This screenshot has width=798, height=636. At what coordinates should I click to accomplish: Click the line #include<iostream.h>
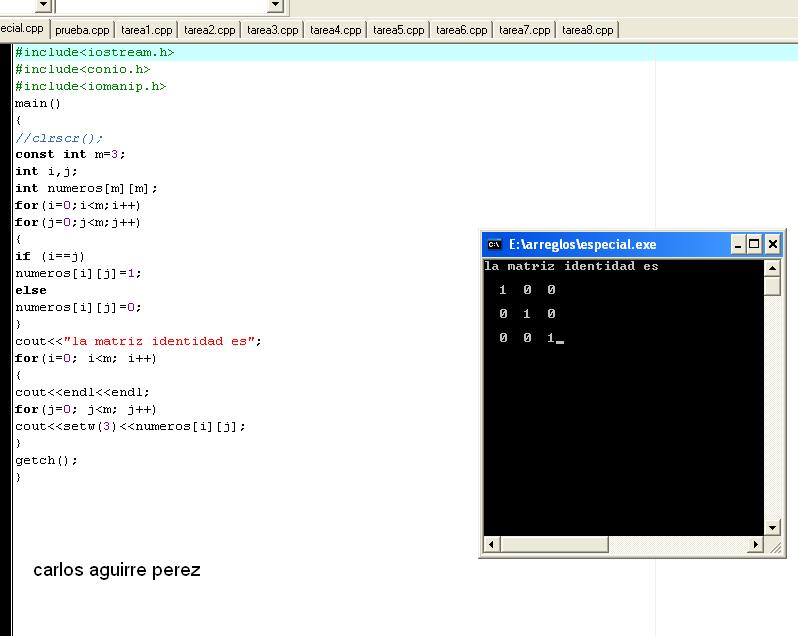[95, 52]
